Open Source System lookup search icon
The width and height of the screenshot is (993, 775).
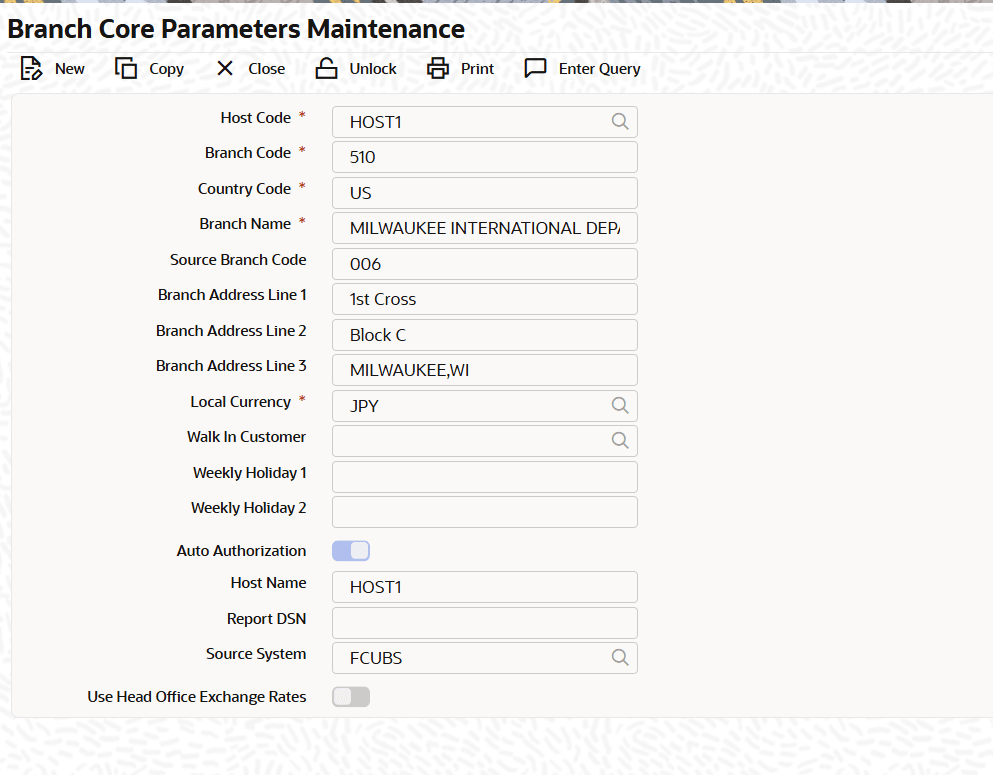point(620,658)
